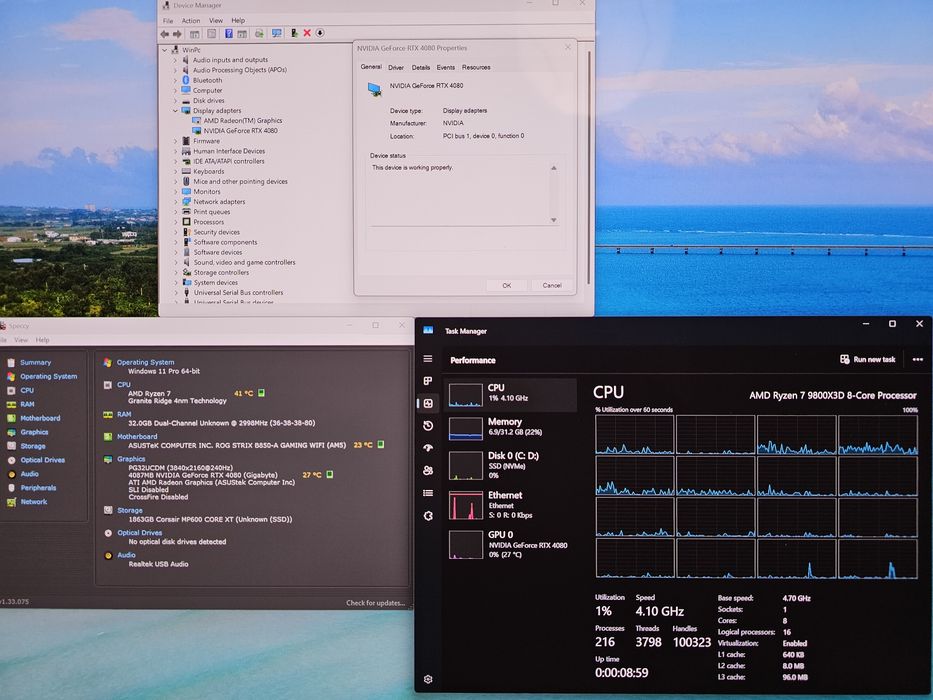This screenshot has width=933, height=700.
Task: Click the Forward arrow in Device Manager toolbar
Action: (177, 34)
